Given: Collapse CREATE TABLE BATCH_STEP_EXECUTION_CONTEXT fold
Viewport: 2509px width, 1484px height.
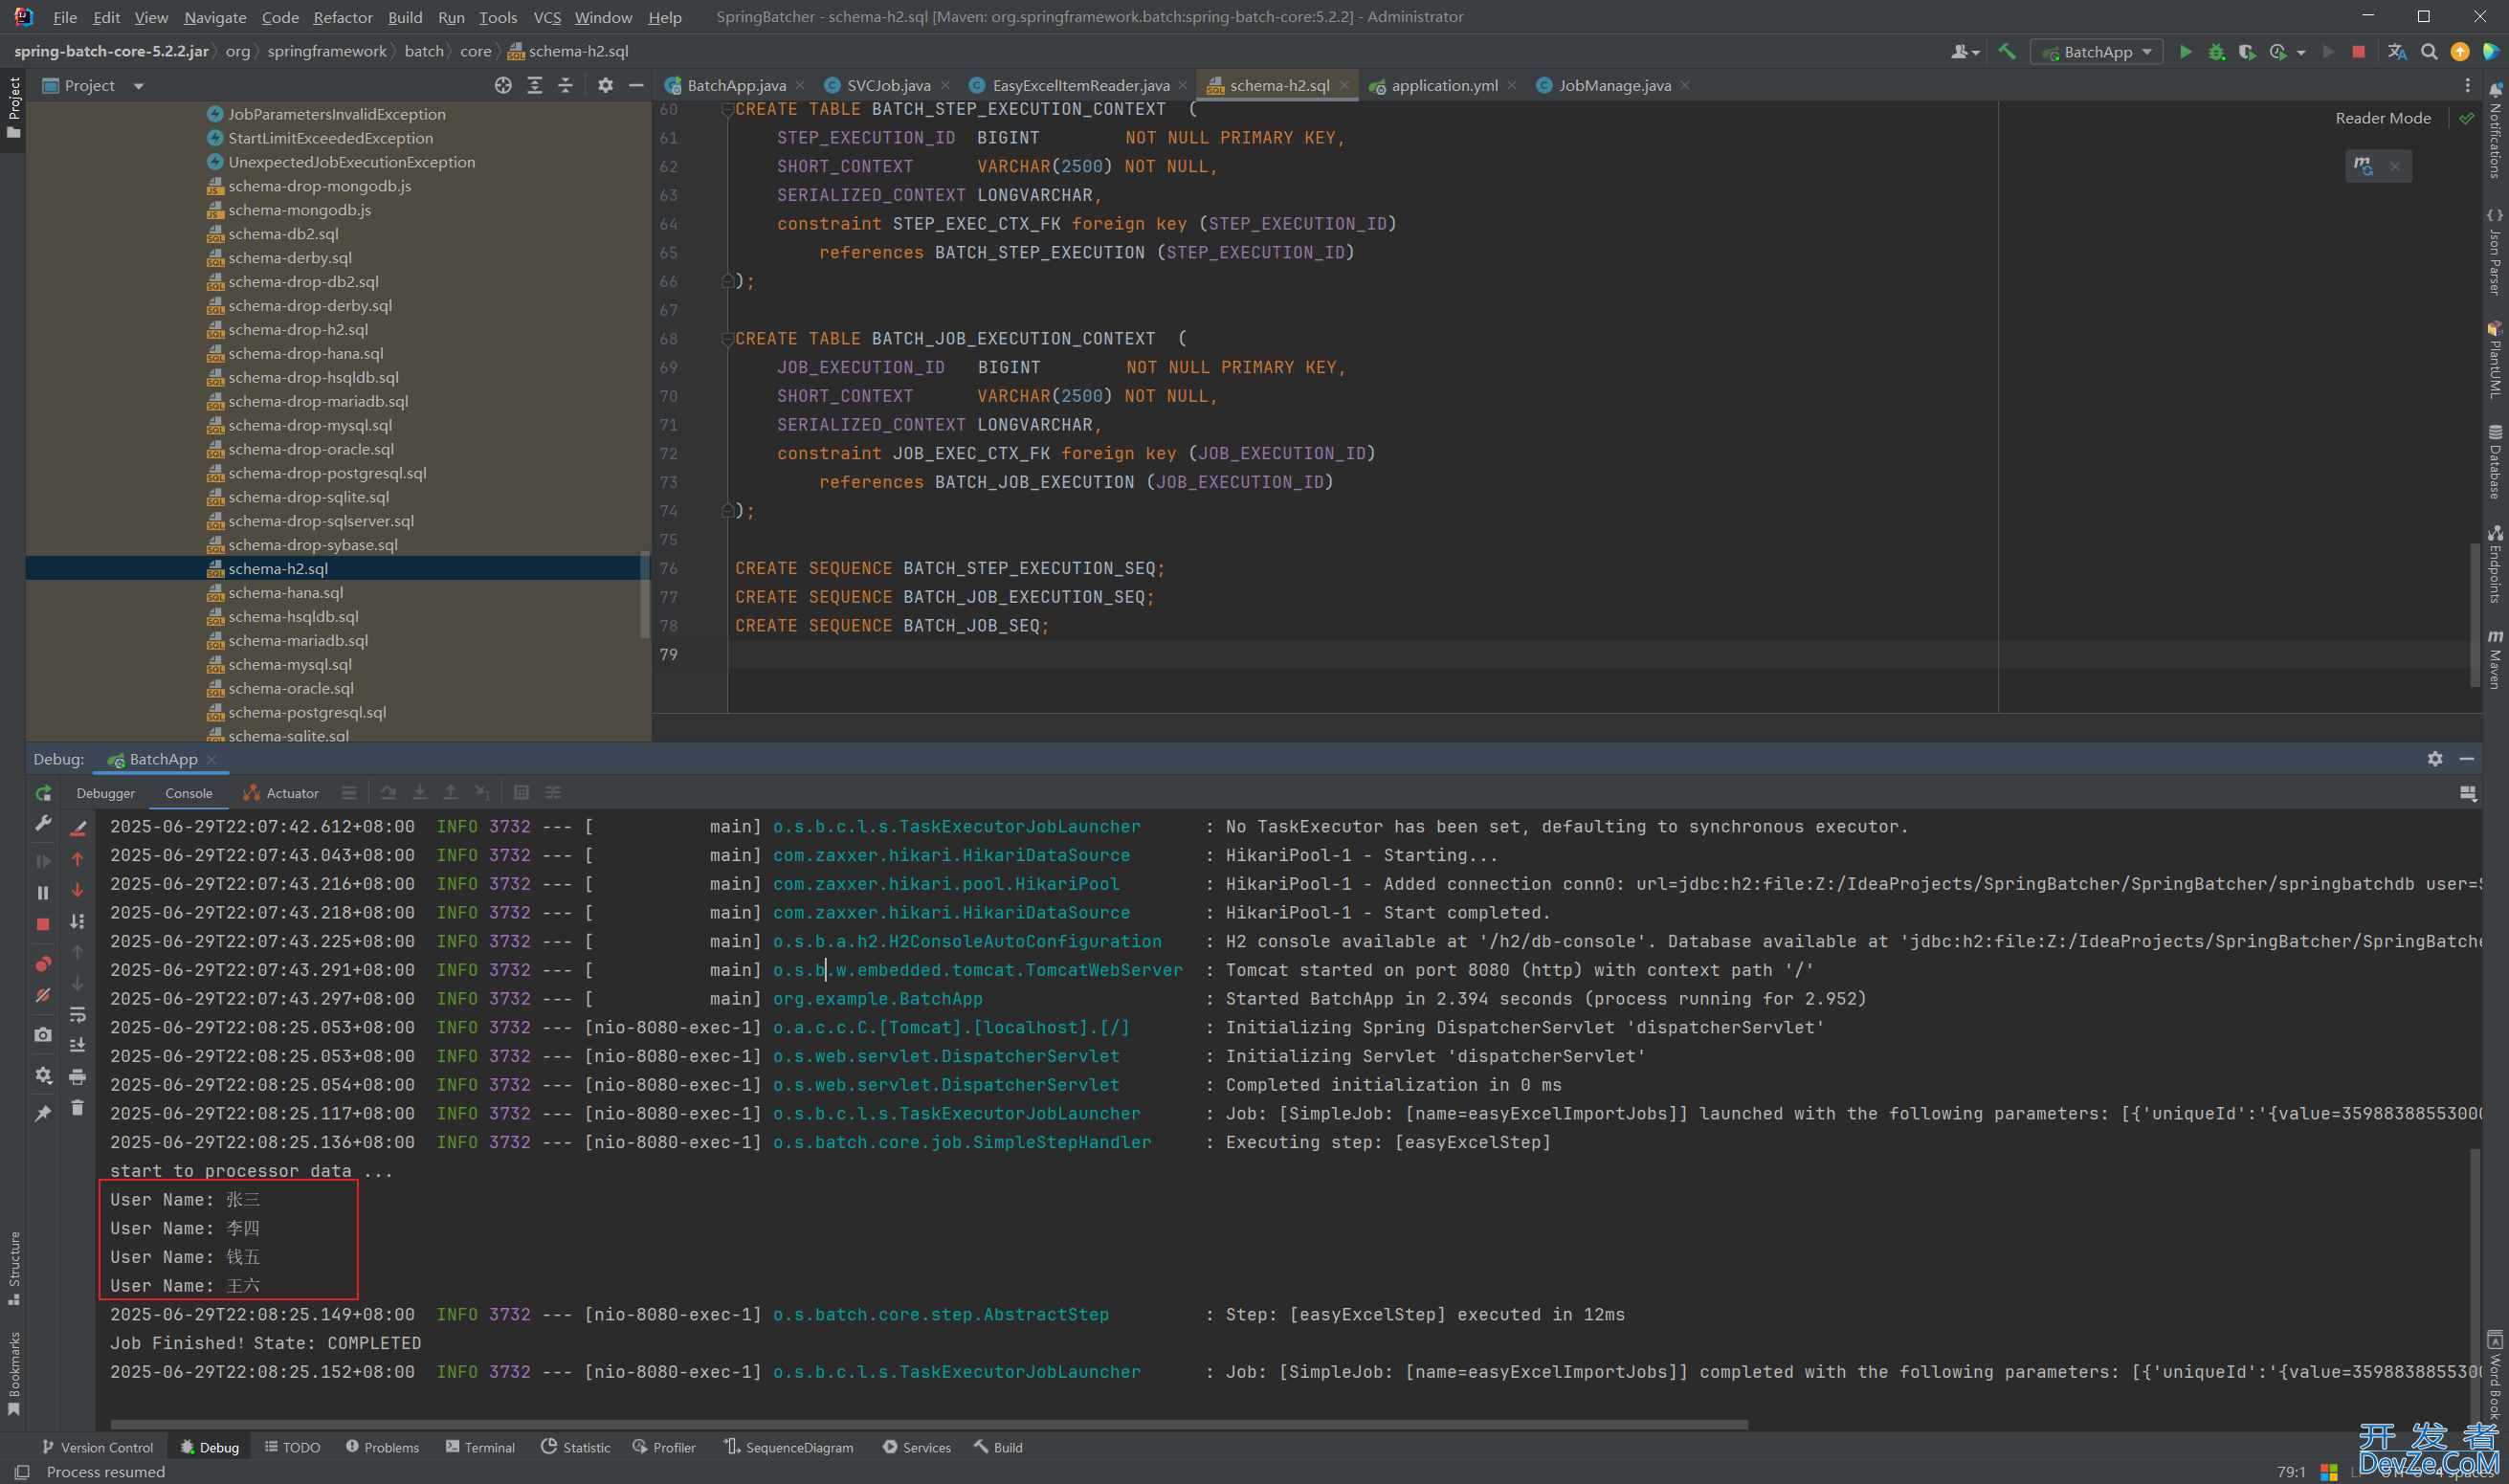Looking at the screenshot, I should [727, 109].
